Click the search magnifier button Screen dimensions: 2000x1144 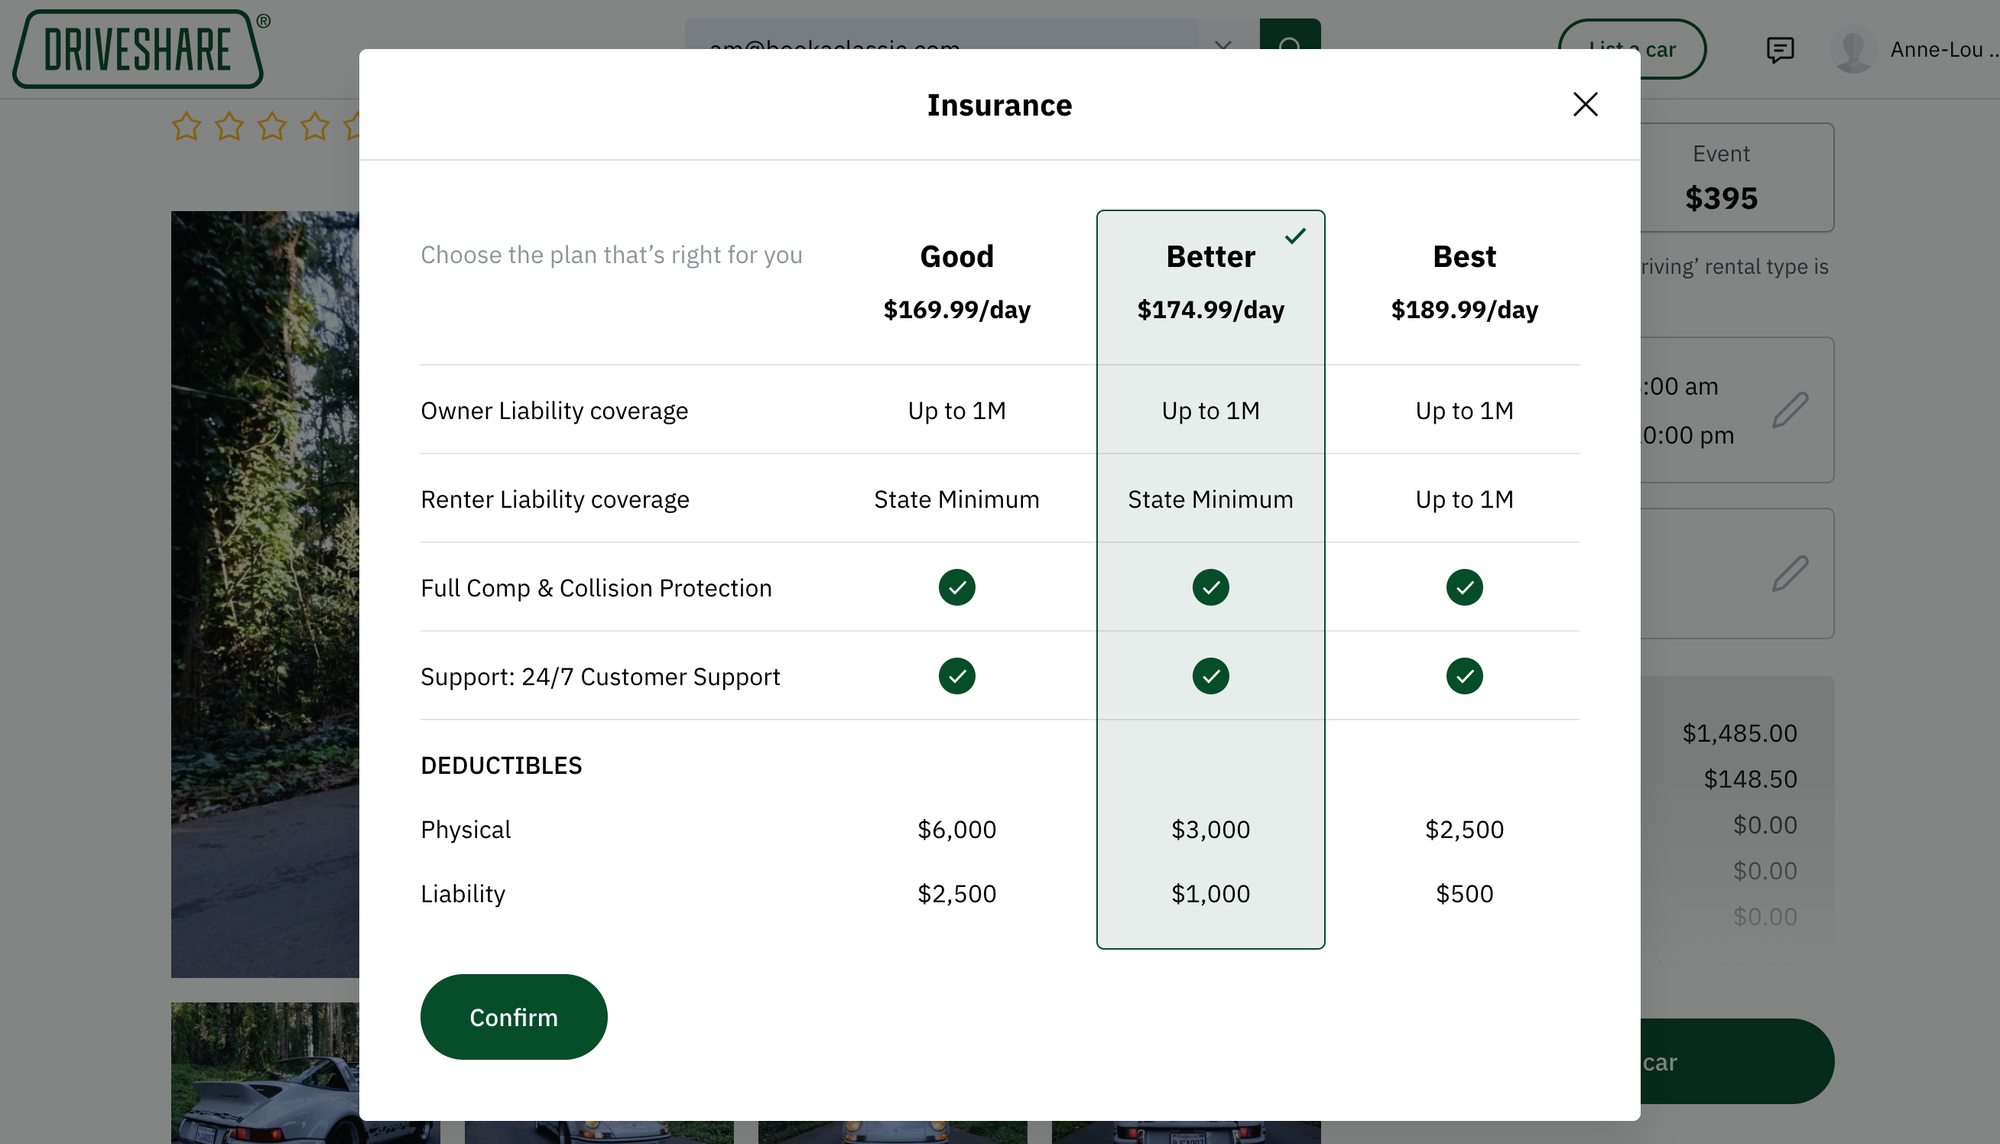pos(1290,33)
